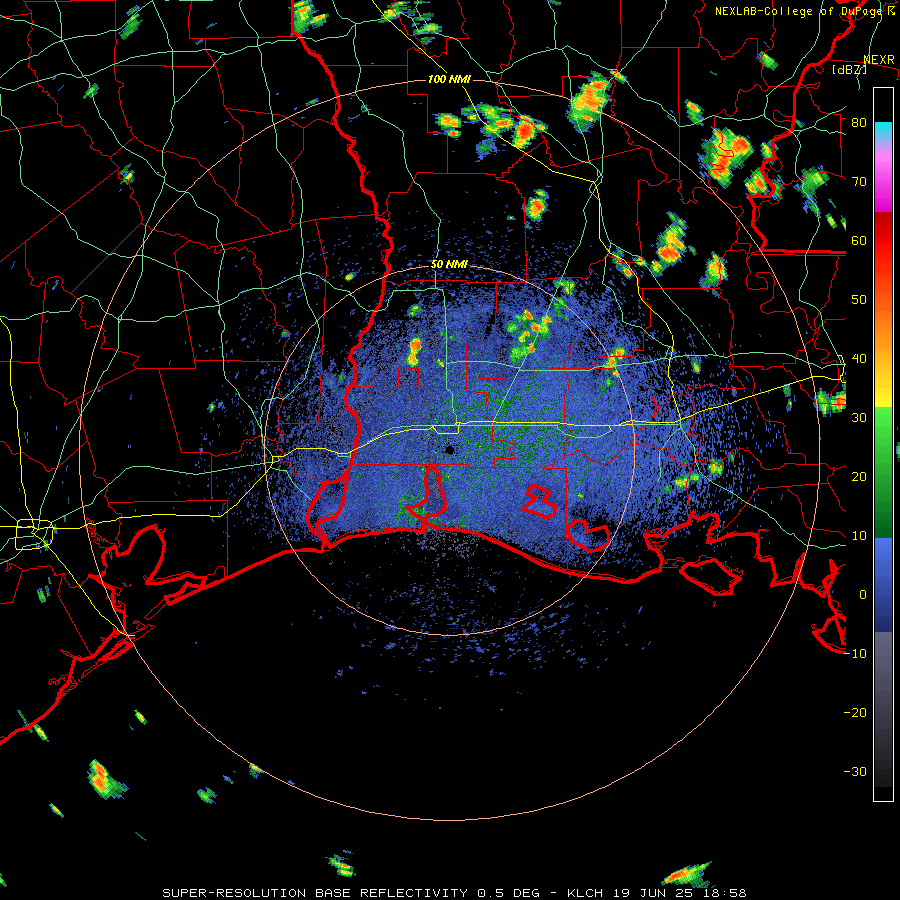Click the 60 value on the dBZ scale
The height and width of the screenshot is (900, 900).
click(x=859, y=240)
